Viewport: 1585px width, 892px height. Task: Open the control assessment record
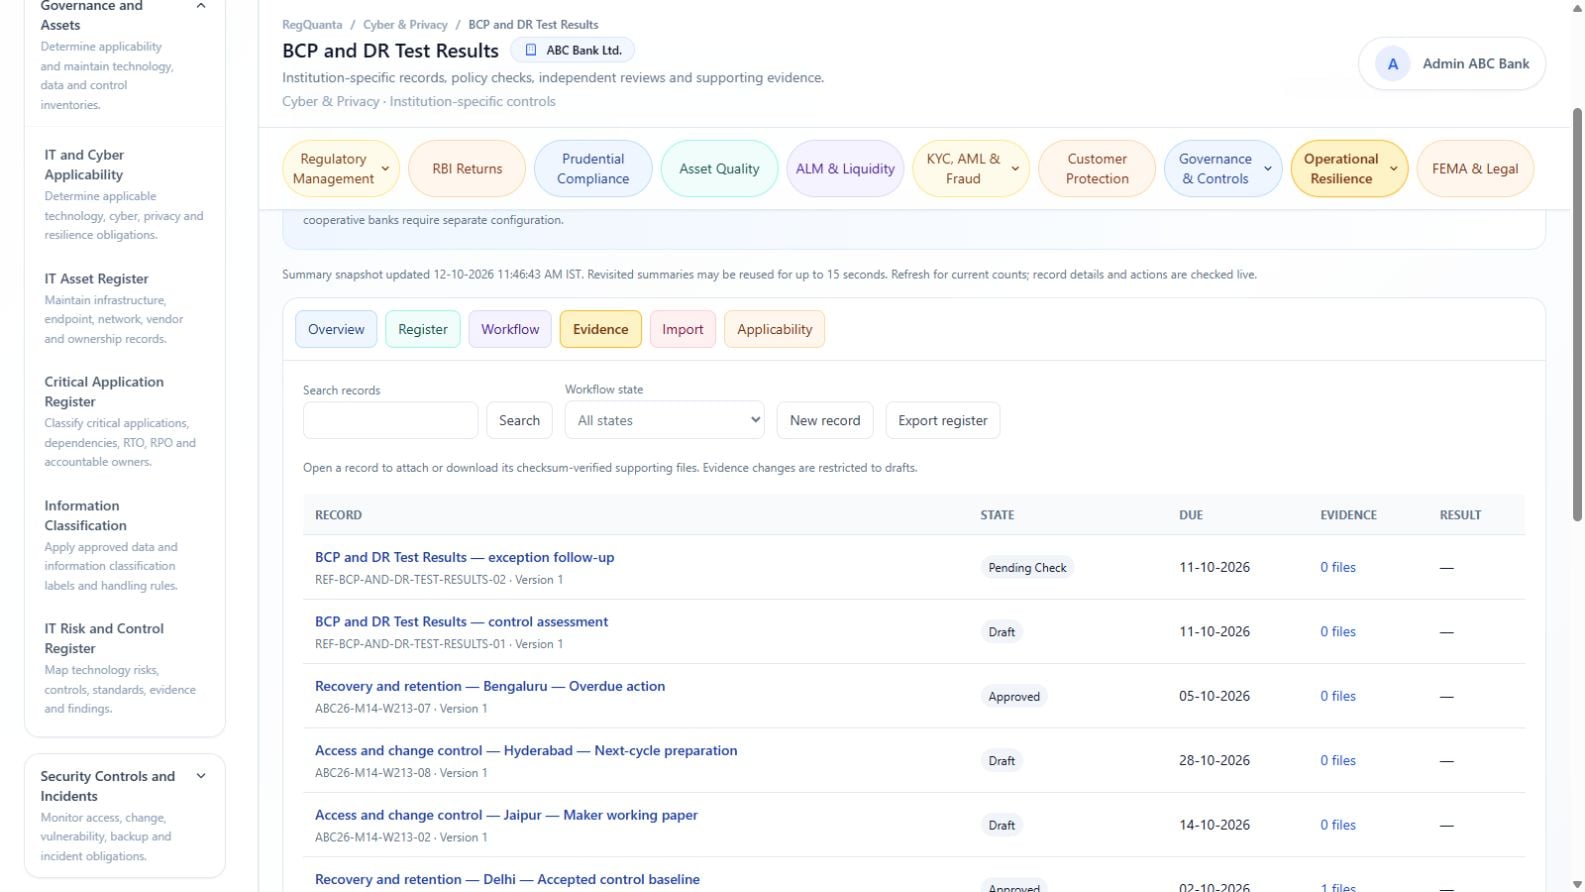pyautogui.click(x=461, y=622)
